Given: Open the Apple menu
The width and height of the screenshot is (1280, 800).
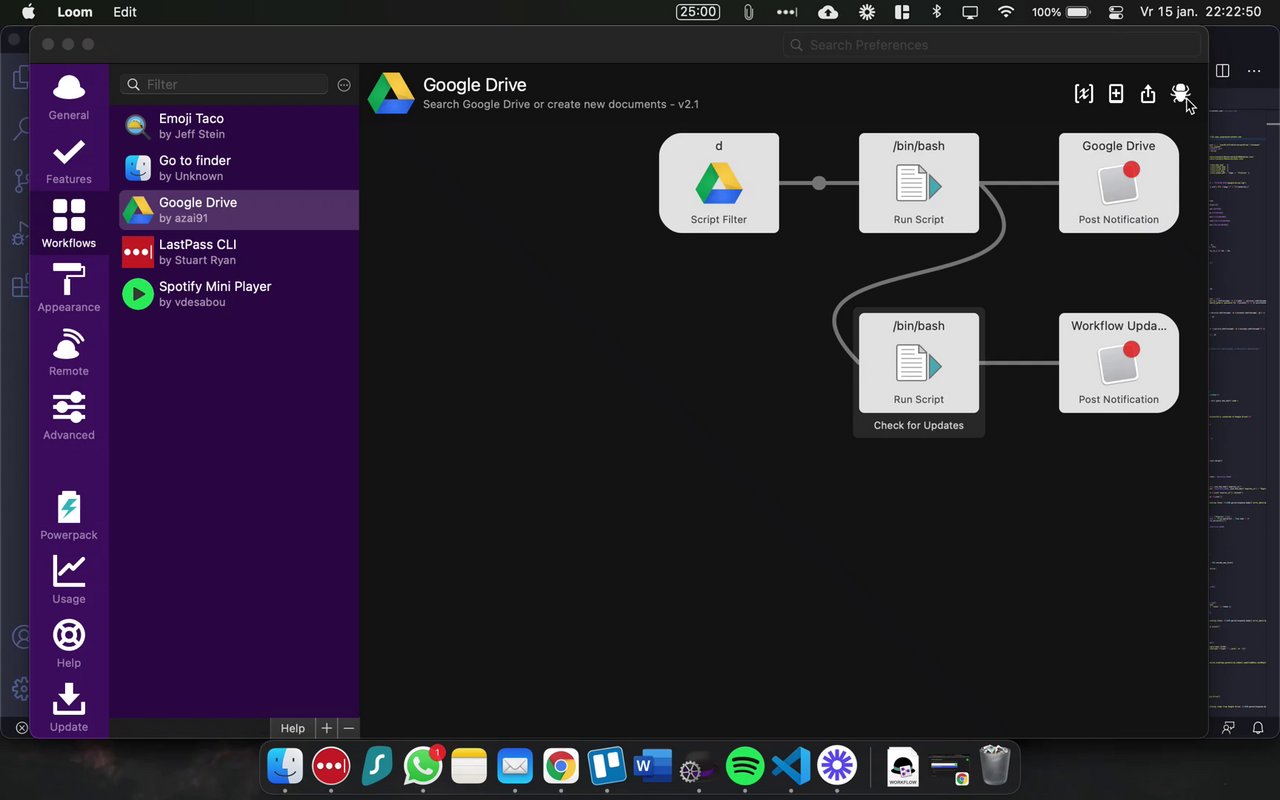Looking at the screenshot, I should point(28,12).
